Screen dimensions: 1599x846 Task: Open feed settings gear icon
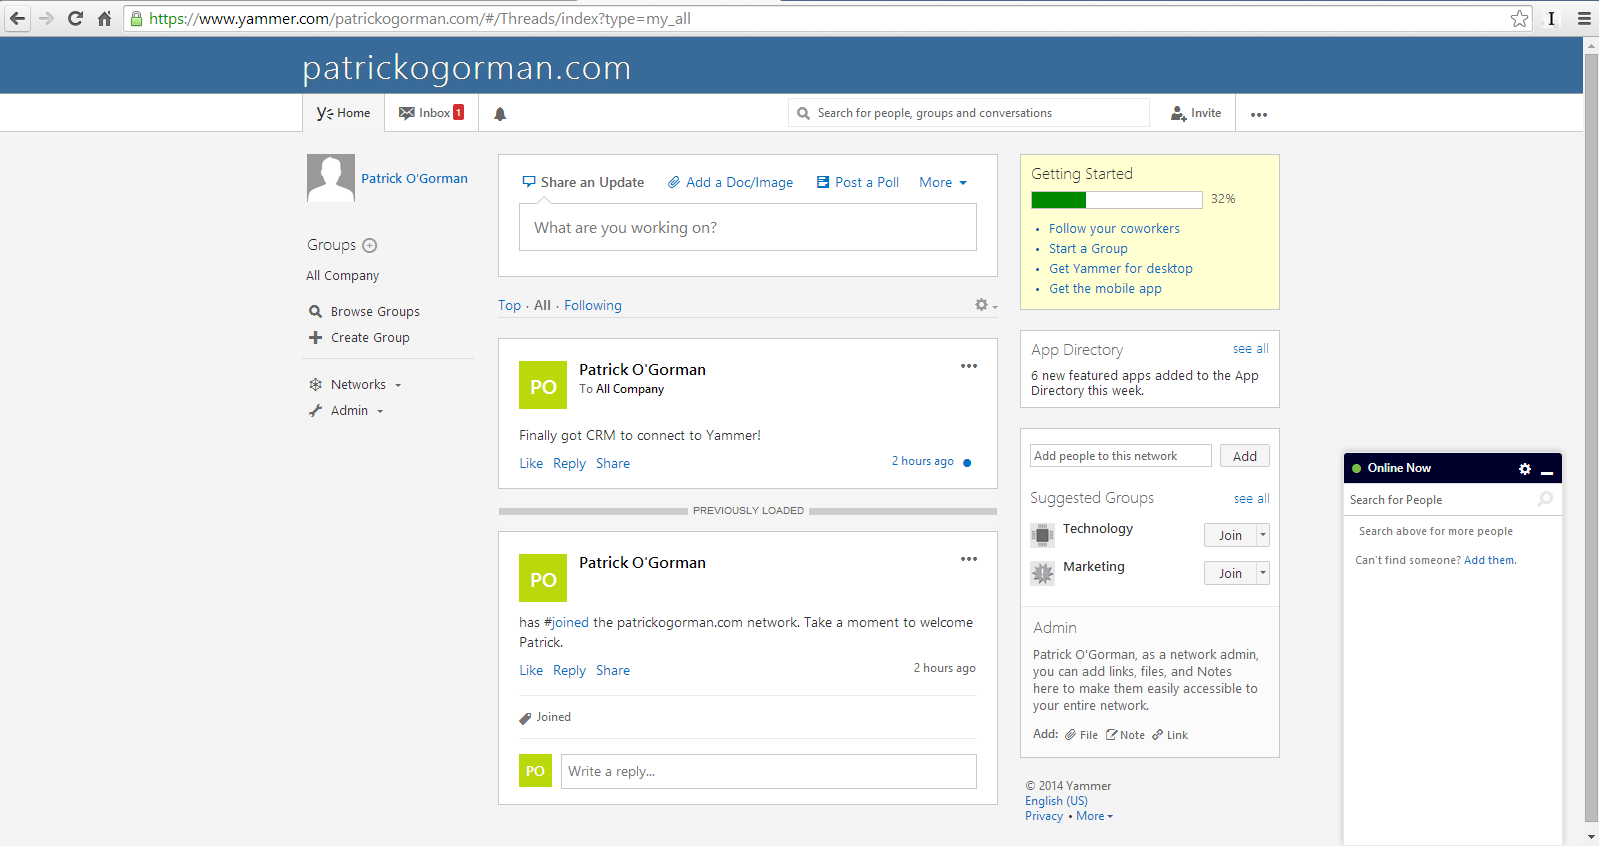983,305
